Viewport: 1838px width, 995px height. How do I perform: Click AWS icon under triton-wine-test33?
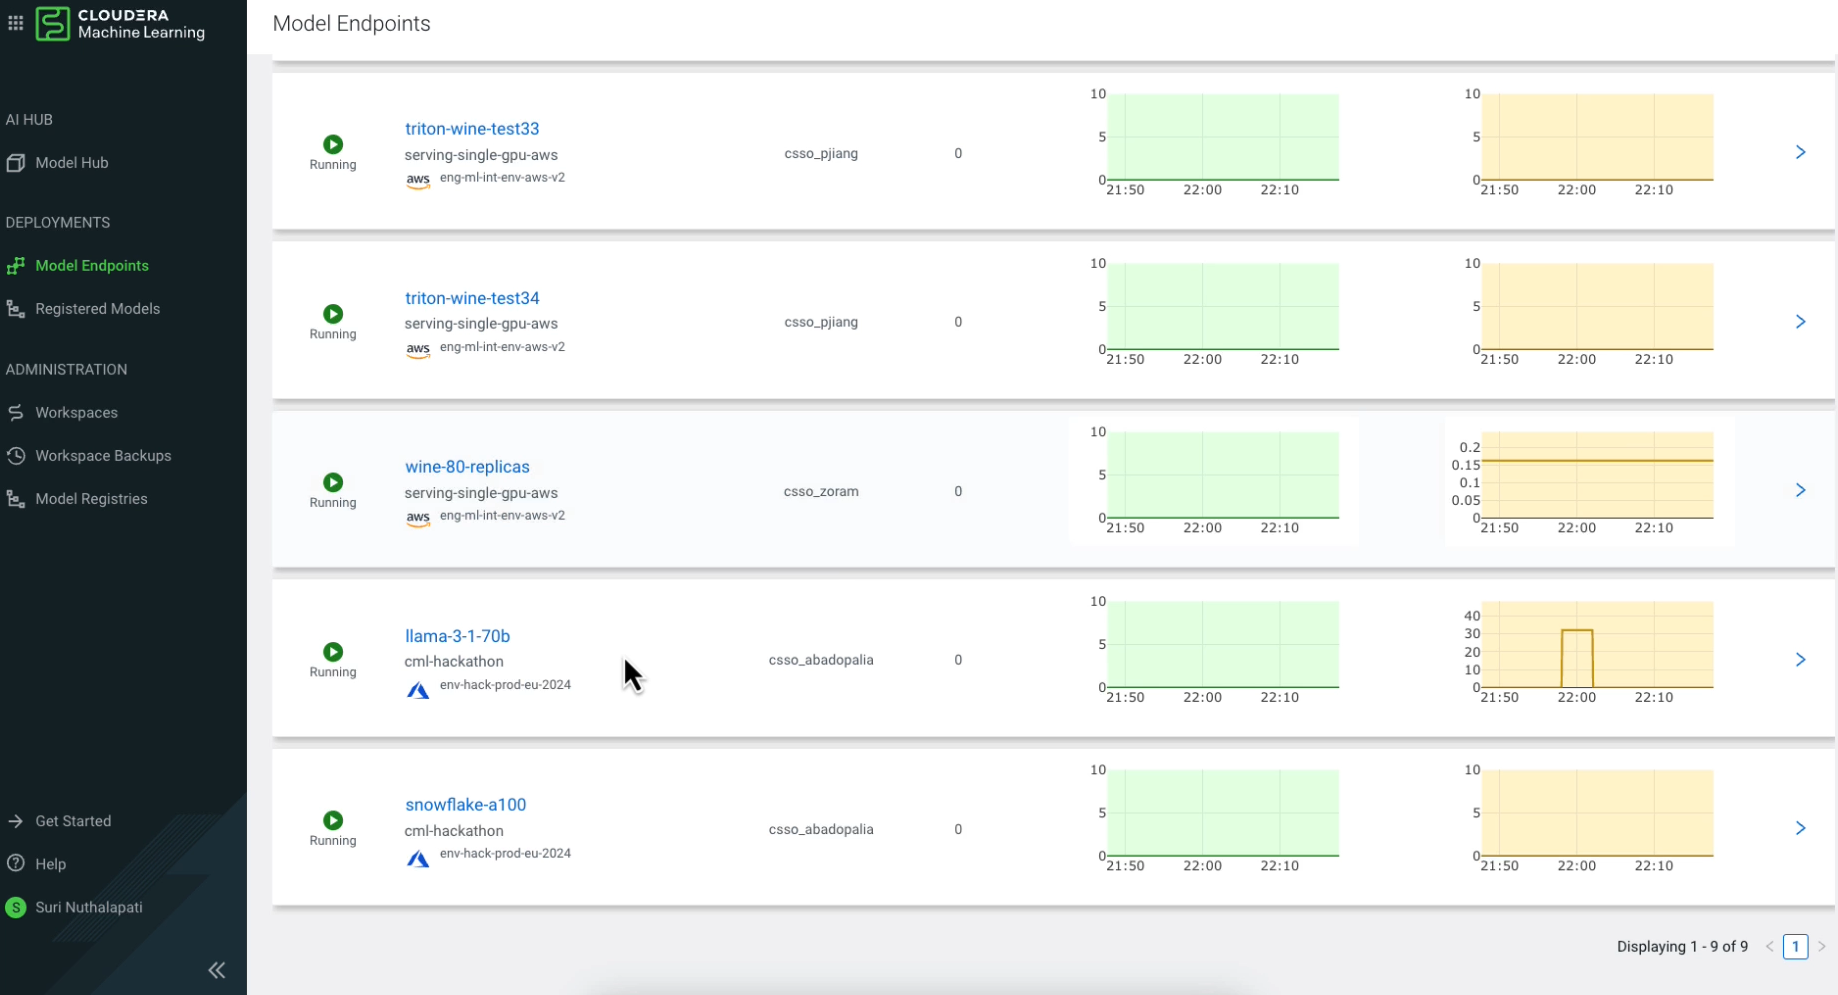418,180
